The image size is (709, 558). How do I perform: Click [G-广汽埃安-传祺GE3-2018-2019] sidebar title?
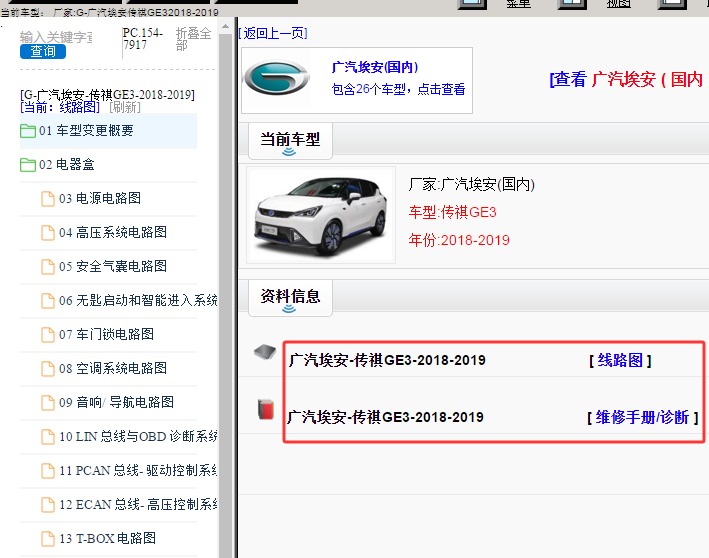[x=108, y=95]
